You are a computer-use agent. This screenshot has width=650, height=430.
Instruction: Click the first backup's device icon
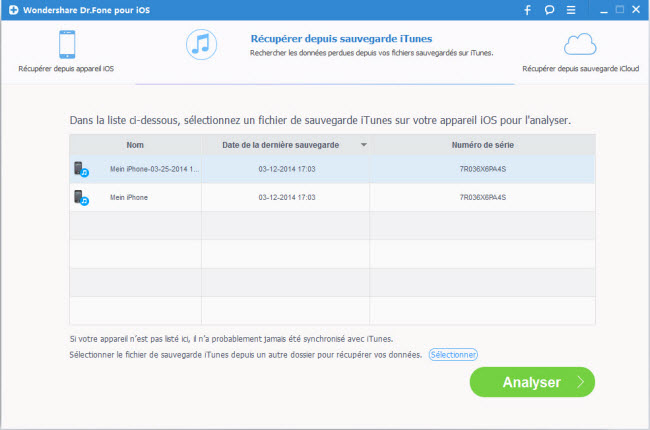pos(81,169)
